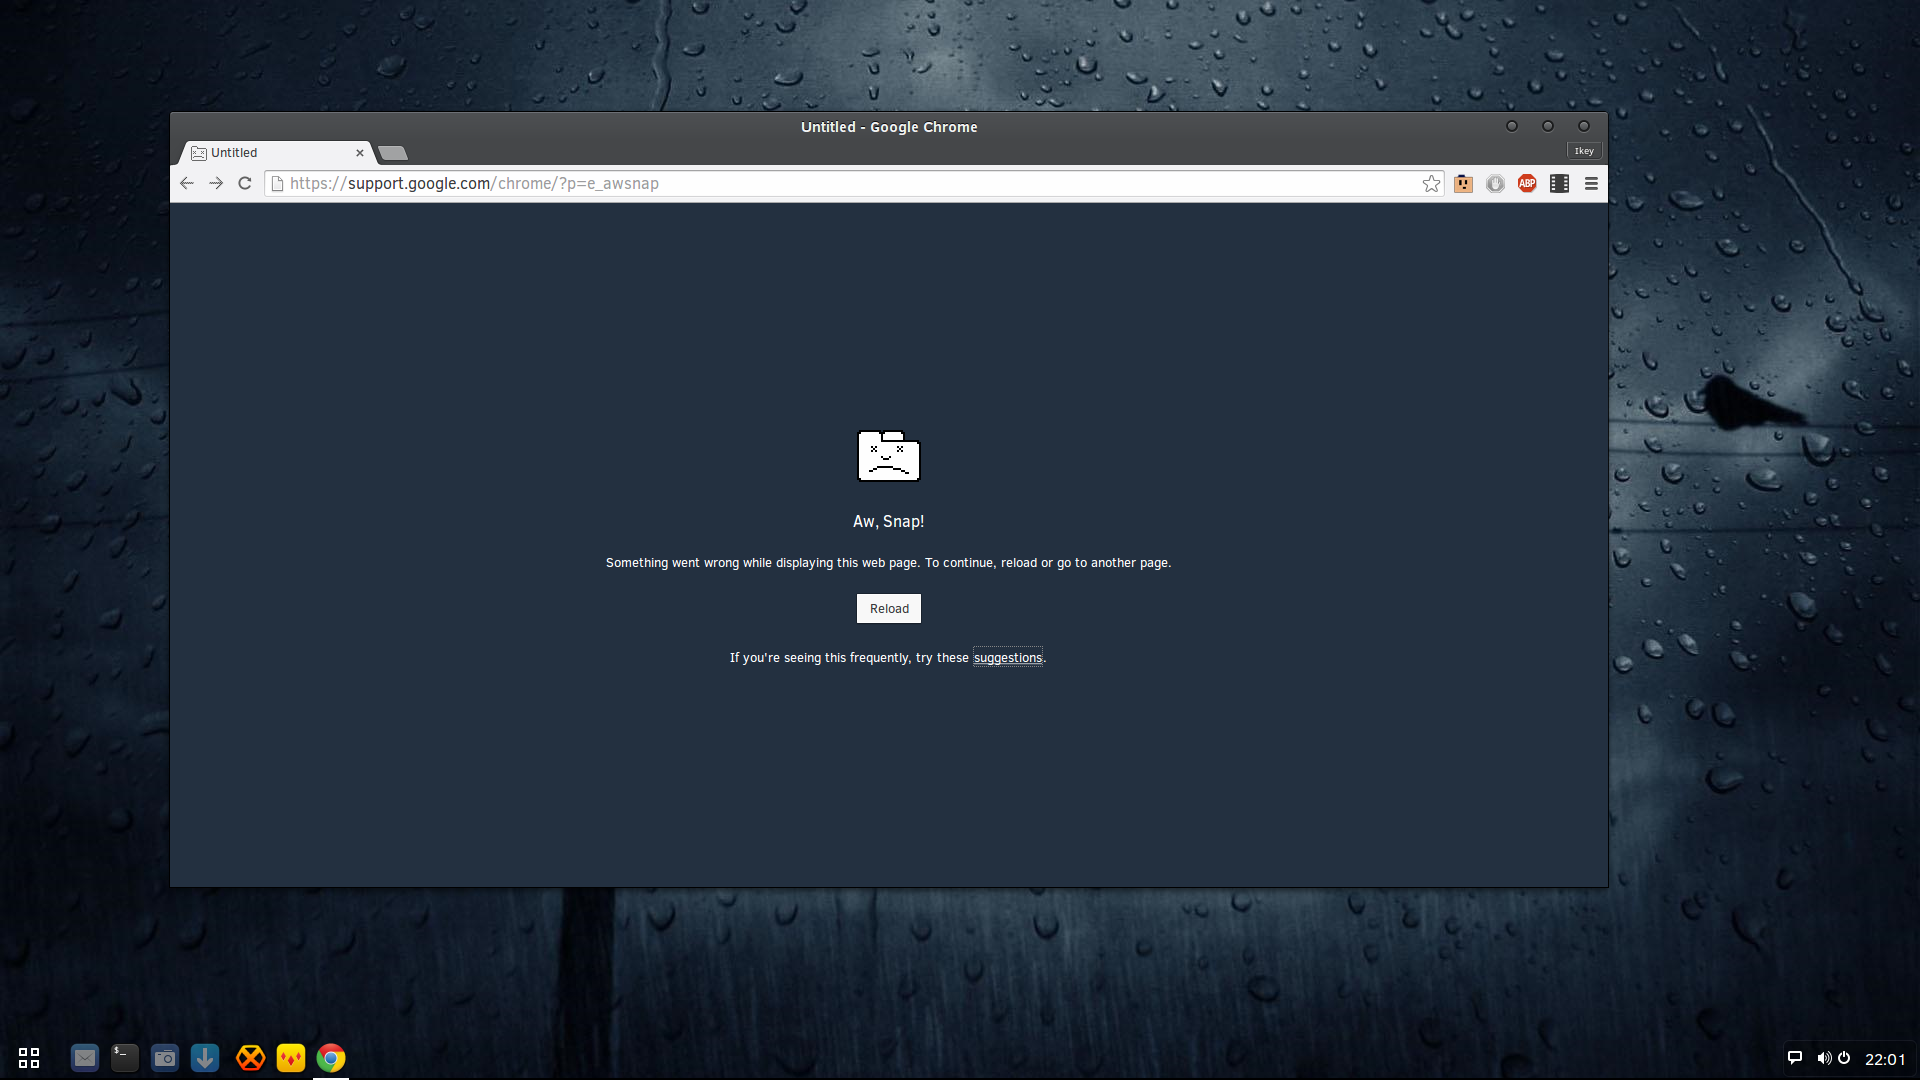This screenshot has height=1080, width=1920.
Task: Open a new tab
Action: coord(393,153)
